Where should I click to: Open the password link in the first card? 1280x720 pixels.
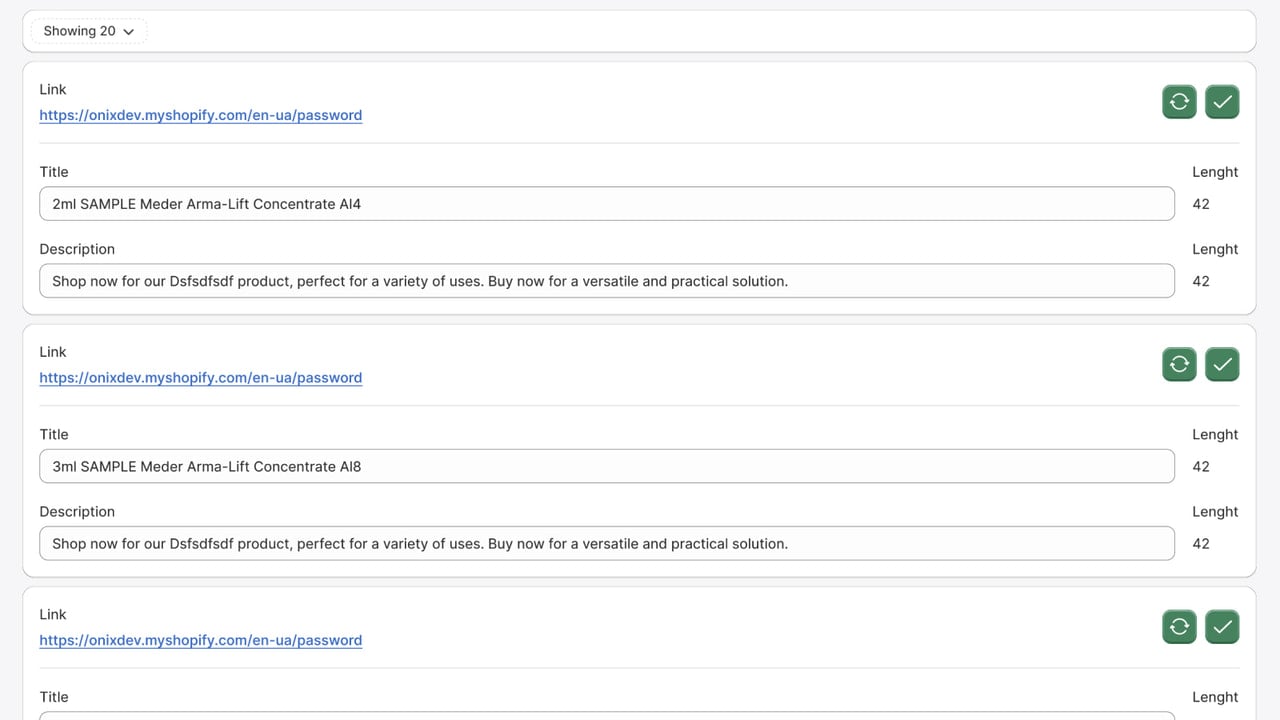coord(201,115)
